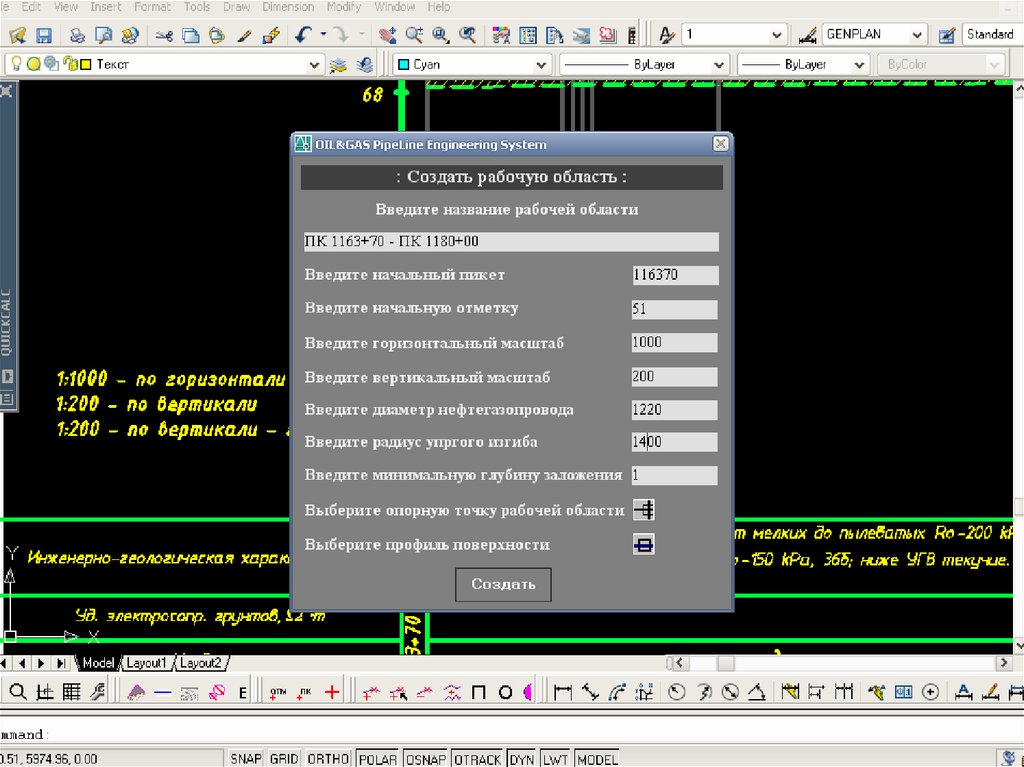The image size is (1024, 767).
Task: Switch to the Layout2 tab
Action: 200,662
